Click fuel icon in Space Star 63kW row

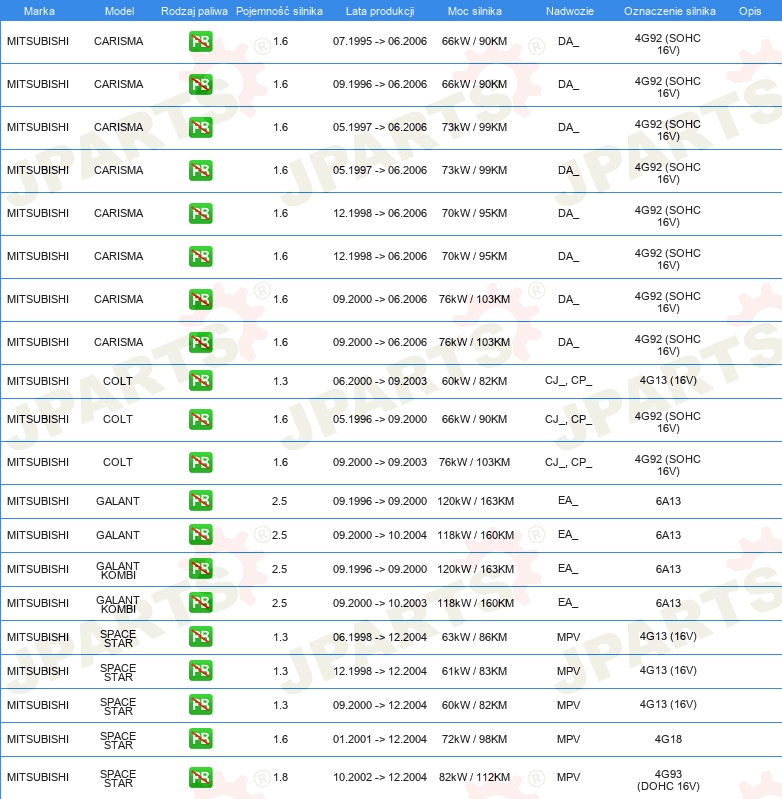click(201, 637)
